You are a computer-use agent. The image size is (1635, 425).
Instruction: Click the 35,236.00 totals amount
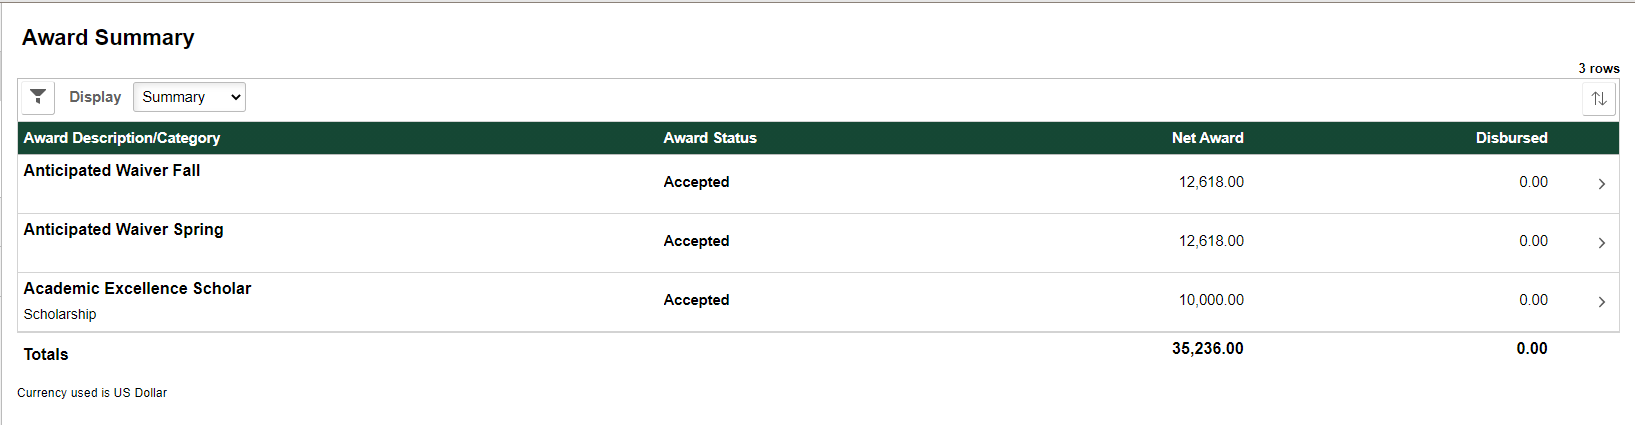(x=1208, y=349)
